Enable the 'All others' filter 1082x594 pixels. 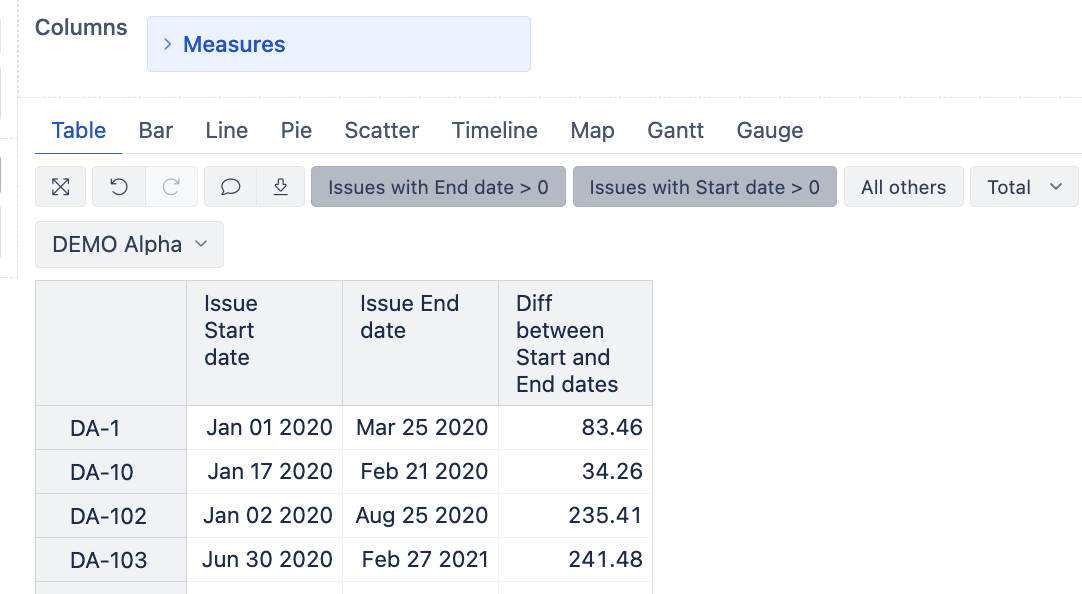(903, 187)
